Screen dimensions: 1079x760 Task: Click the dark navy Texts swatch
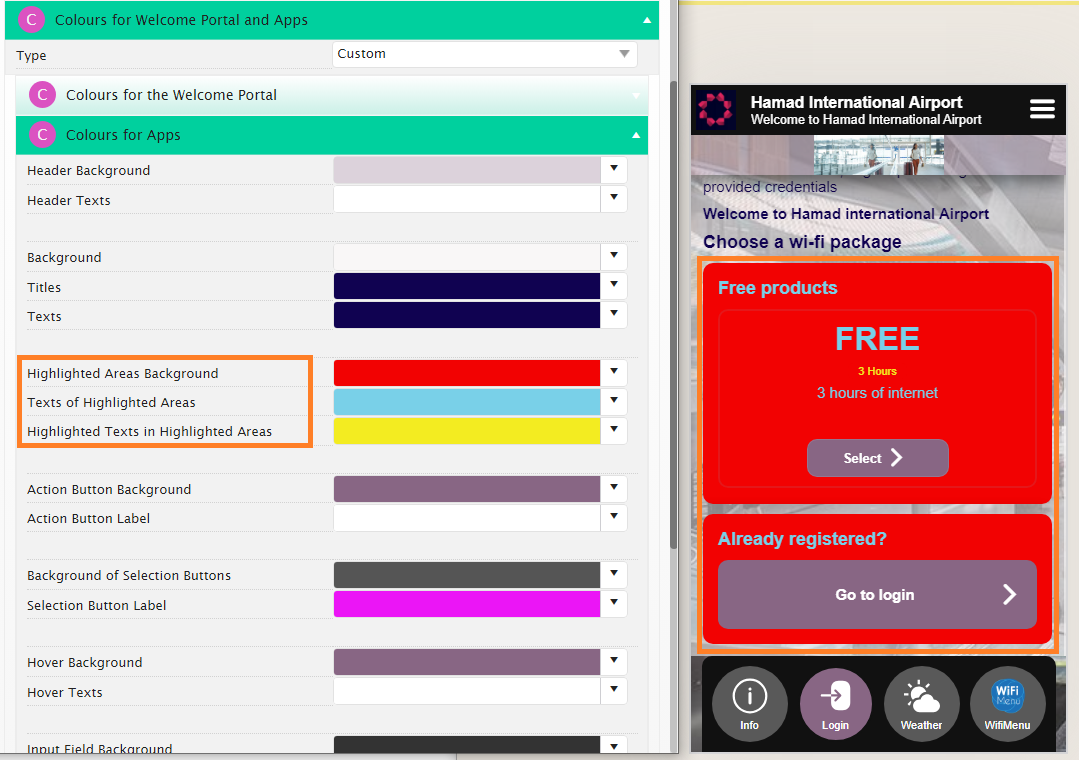click(x=467, y=315)
